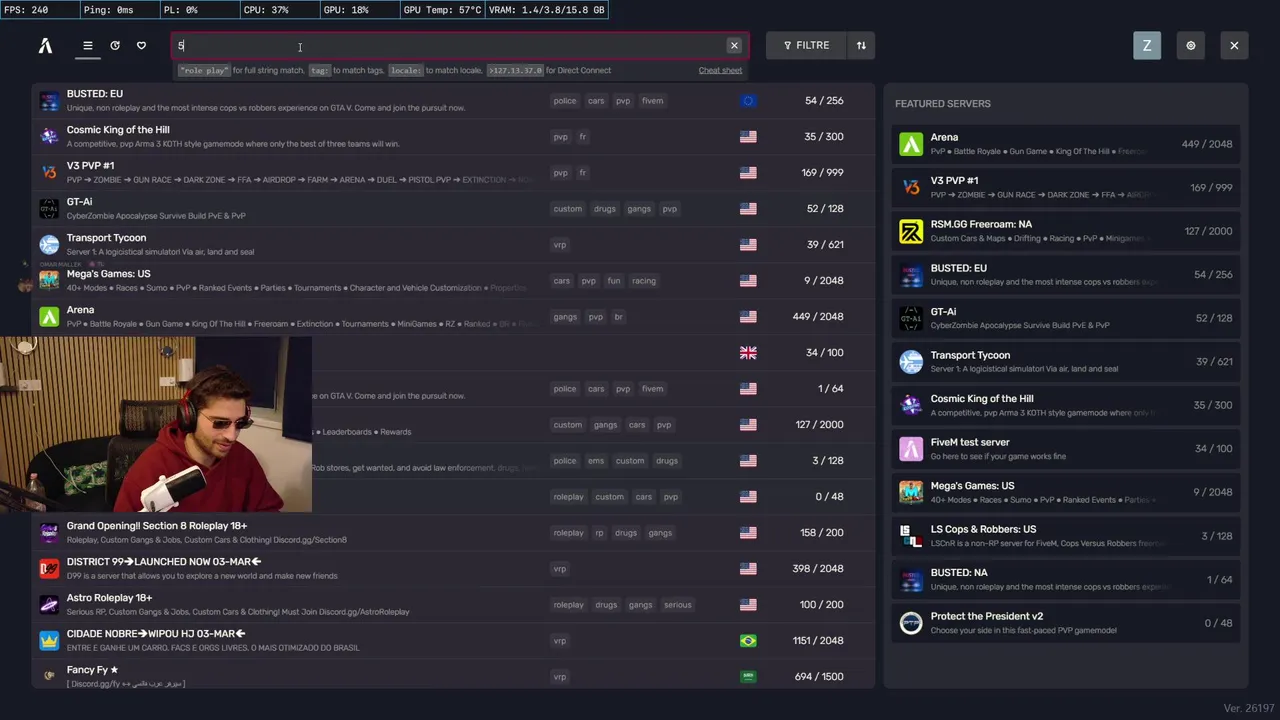Select CIDADE NOBRE server row
The image size is (1280, 720).
point(453,640)
